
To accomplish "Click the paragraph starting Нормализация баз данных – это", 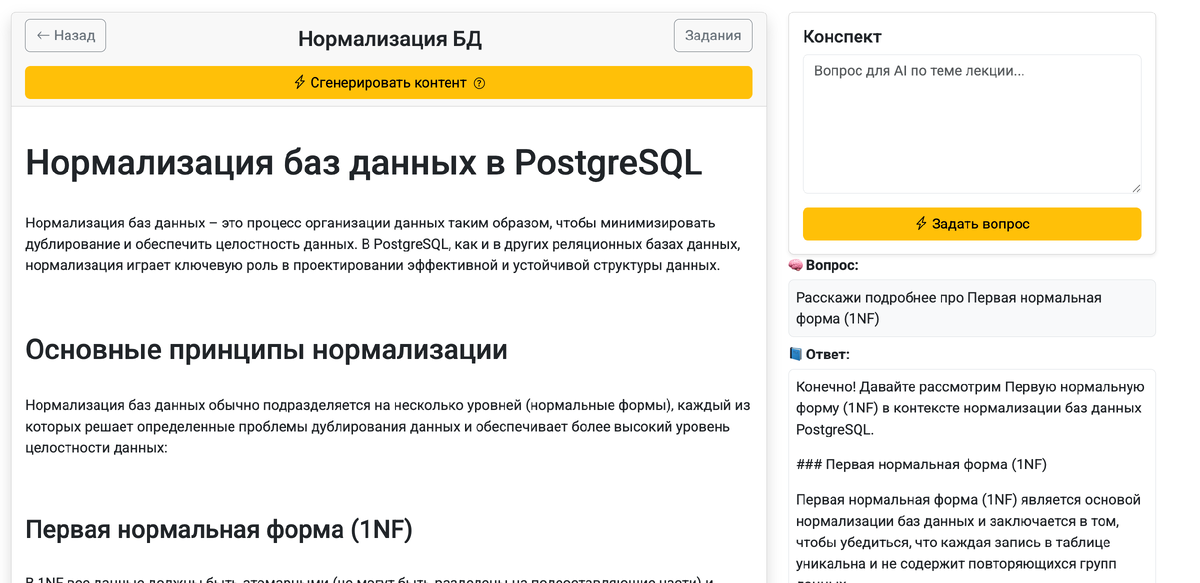I will [x=383, y=244].
